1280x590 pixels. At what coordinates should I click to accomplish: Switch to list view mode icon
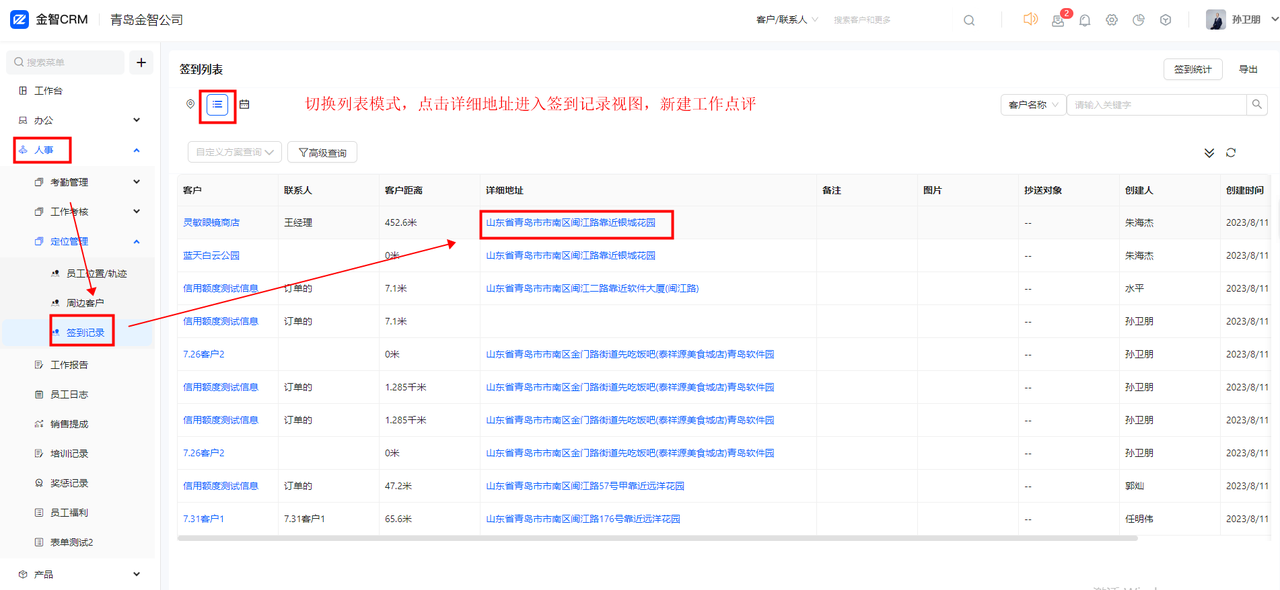217,104
